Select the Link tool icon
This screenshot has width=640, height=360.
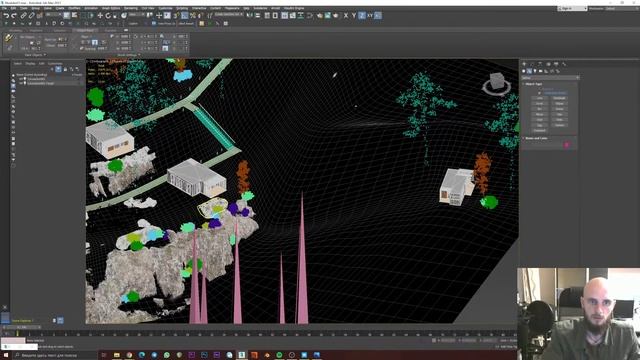(x=23, y=16)
